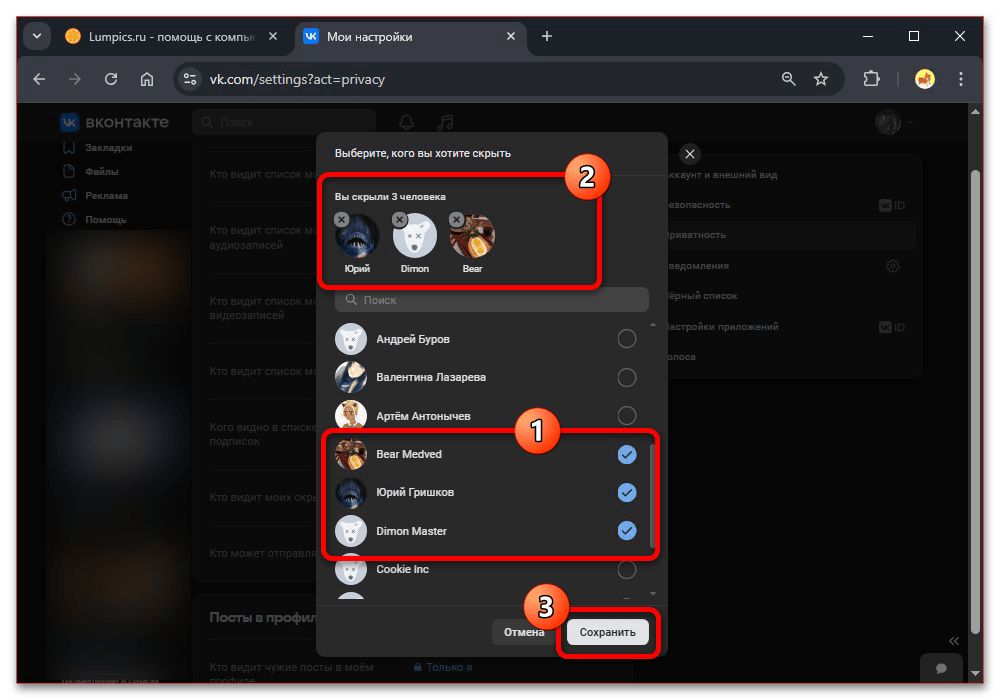The height and width of the screenshot is (700, 1000).
Task: Click the Только я privacy dropdown
Action: pyautogui.click(x=443, y=667)
